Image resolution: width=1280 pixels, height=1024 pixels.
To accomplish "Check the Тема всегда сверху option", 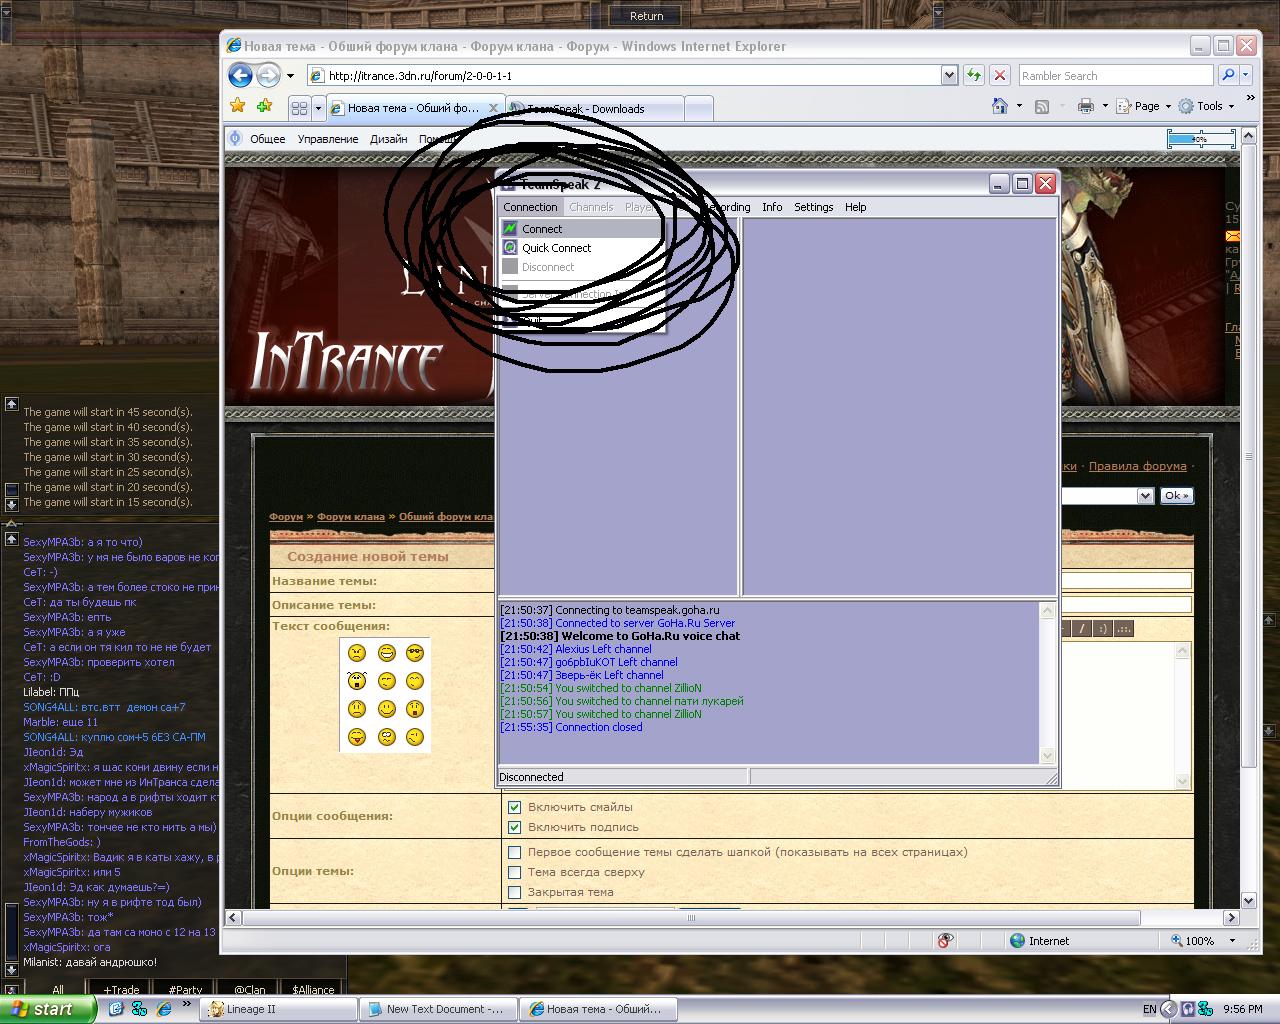I will pyautogui.click(x=514, y=872).
